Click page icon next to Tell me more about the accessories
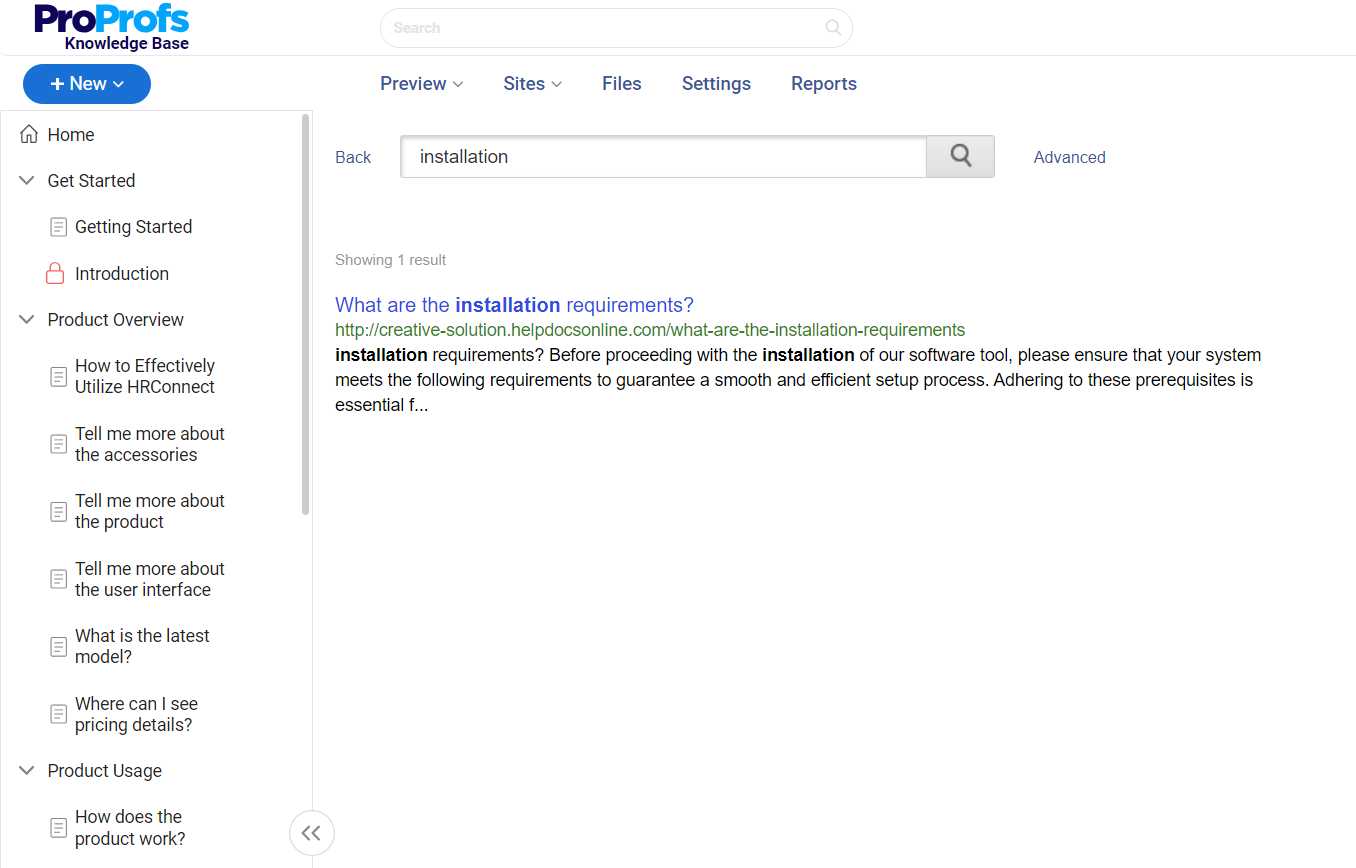The height and width of the screenshot is (868, 1356). [x=59, y=444]
